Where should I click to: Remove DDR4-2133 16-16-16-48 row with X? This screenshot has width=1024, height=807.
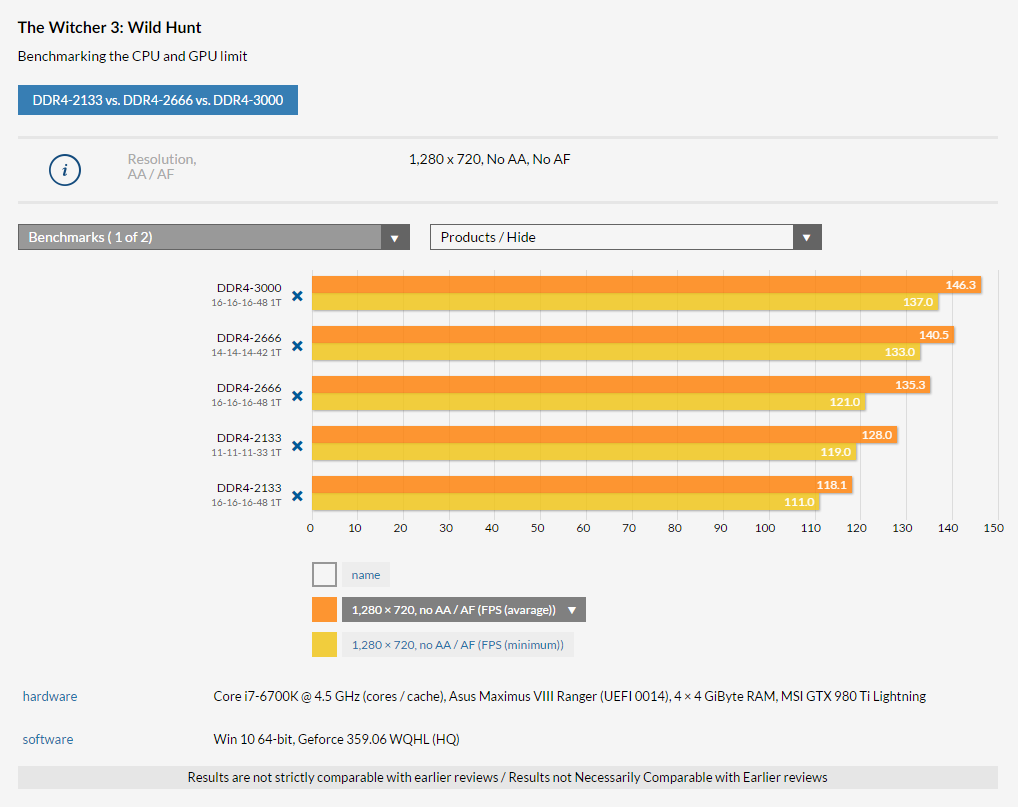pyautogui.click(x=297, y=496)
